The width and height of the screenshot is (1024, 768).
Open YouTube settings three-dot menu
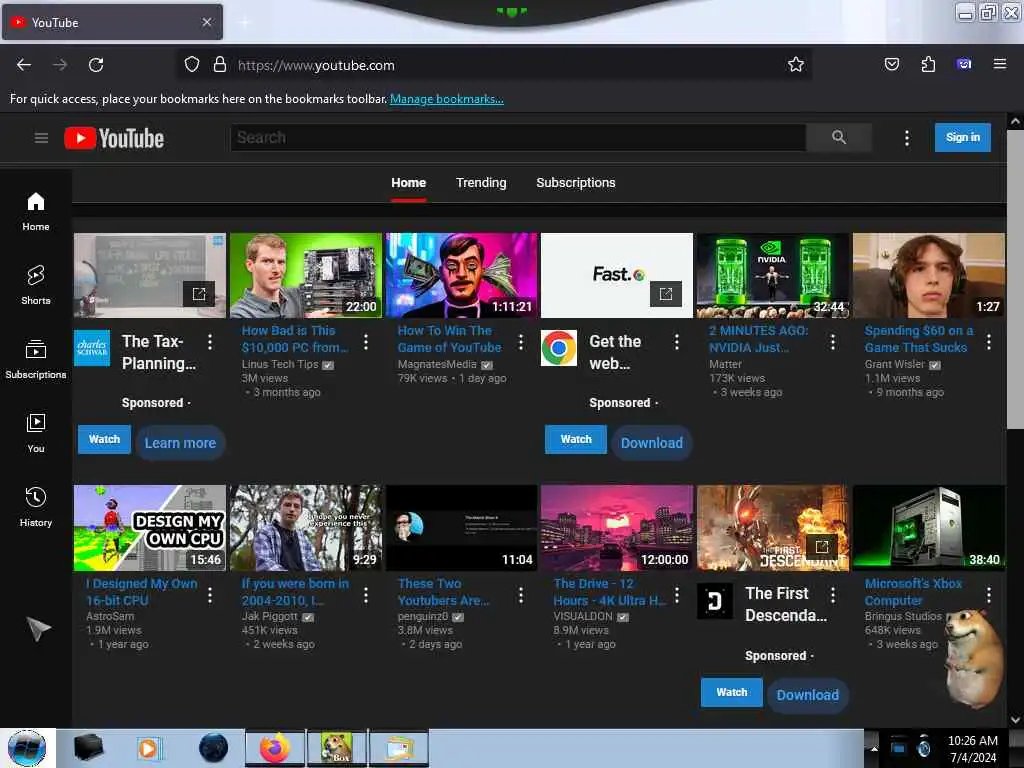click(x=906, y=138)
